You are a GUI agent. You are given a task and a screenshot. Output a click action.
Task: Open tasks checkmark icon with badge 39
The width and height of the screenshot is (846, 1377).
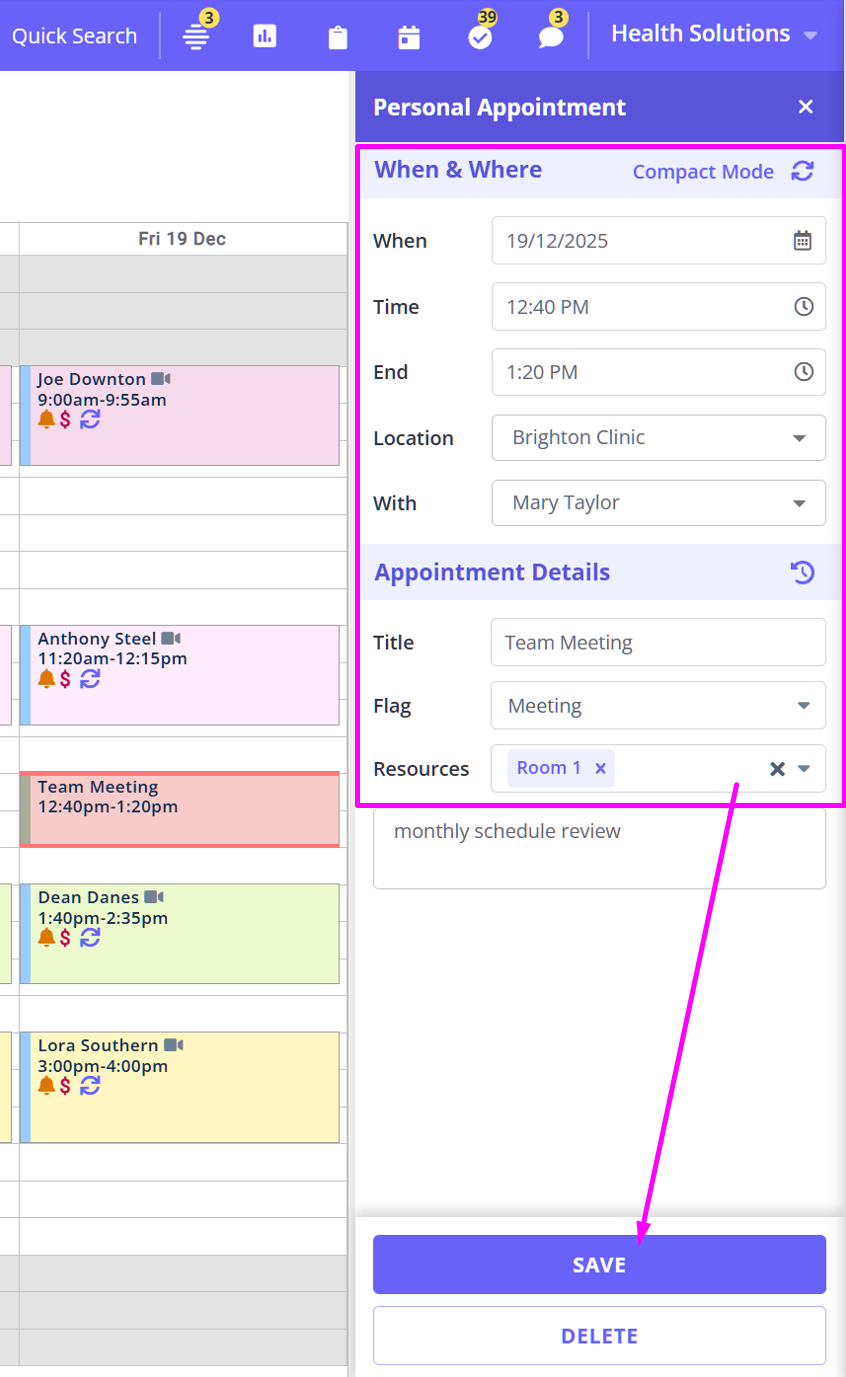(x=481, y=37)
